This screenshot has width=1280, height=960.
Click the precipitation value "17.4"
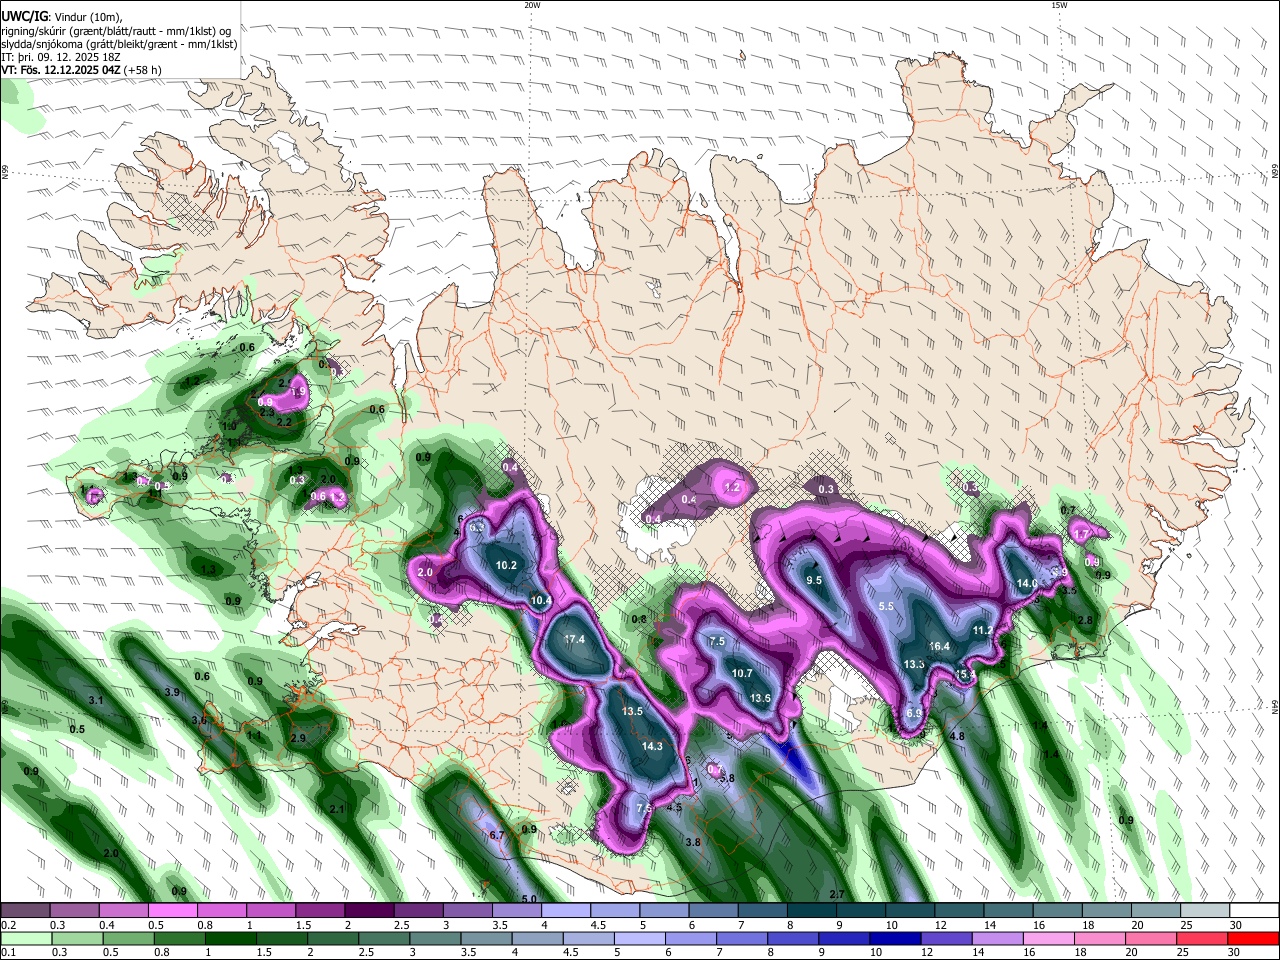click(574, 640)
